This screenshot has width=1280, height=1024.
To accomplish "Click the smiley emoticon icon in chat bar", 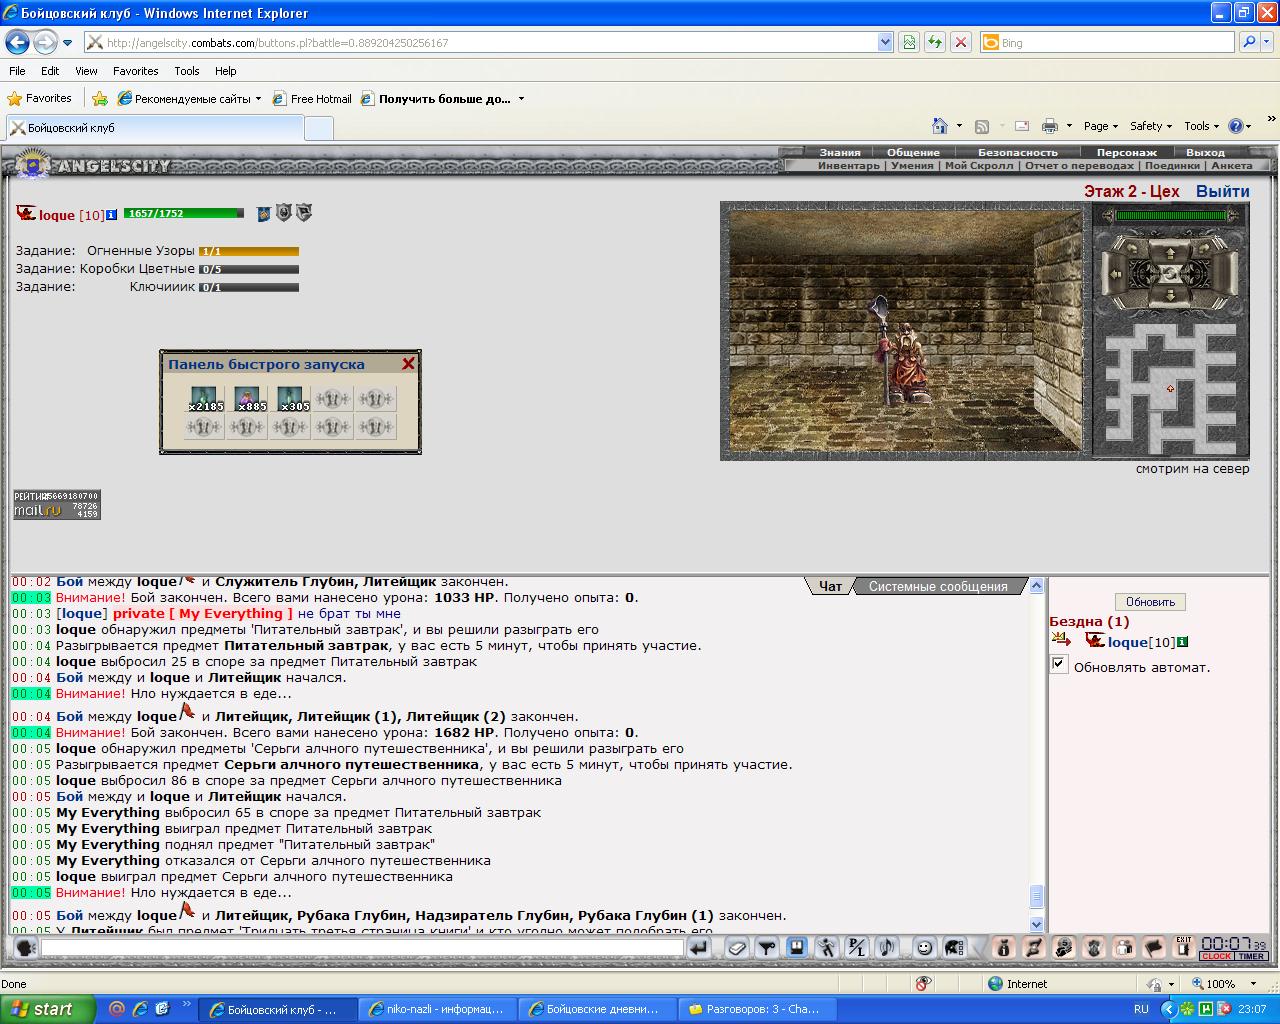I will (x=925, y=947).
